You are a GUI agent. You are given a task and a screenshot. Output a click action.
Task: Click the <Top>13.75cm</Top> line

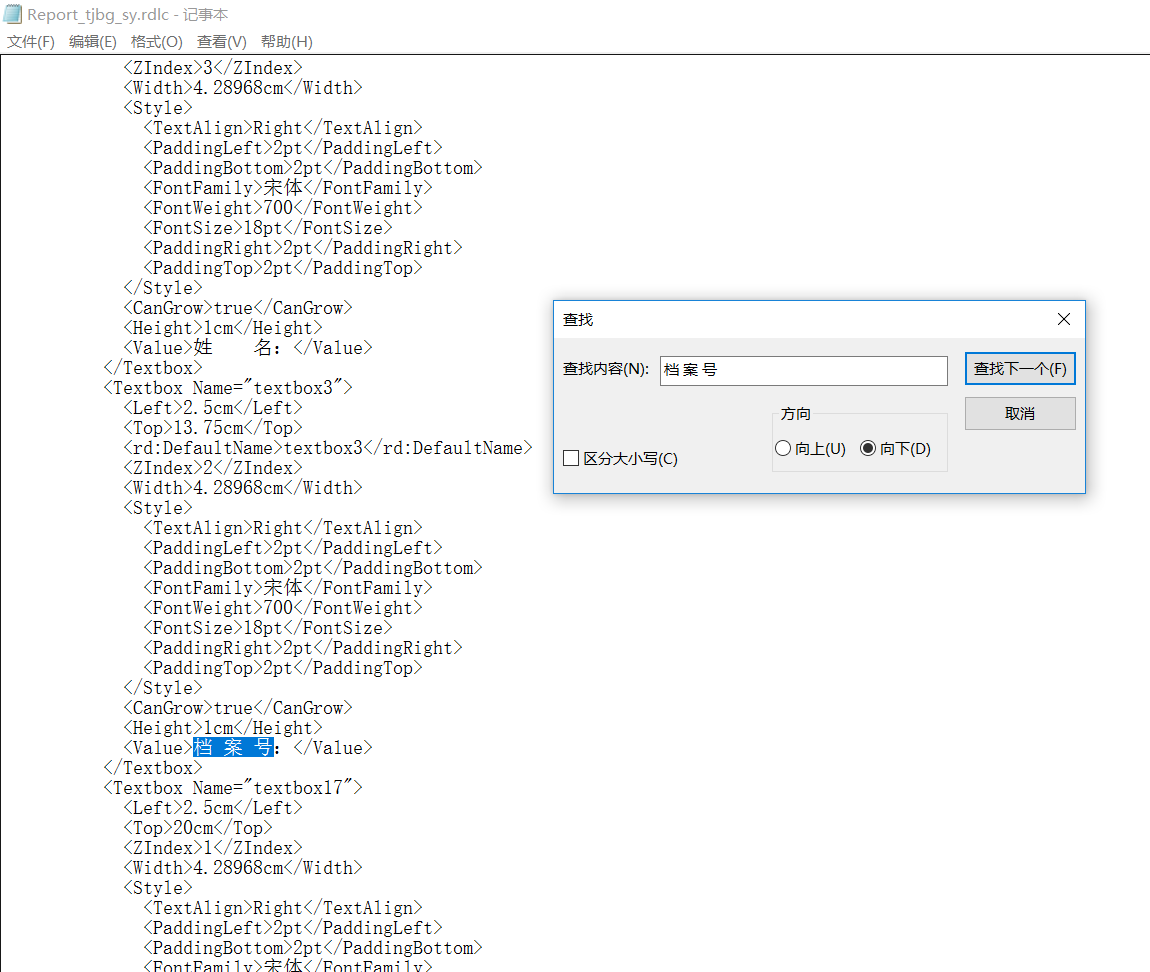coord(213,428)
